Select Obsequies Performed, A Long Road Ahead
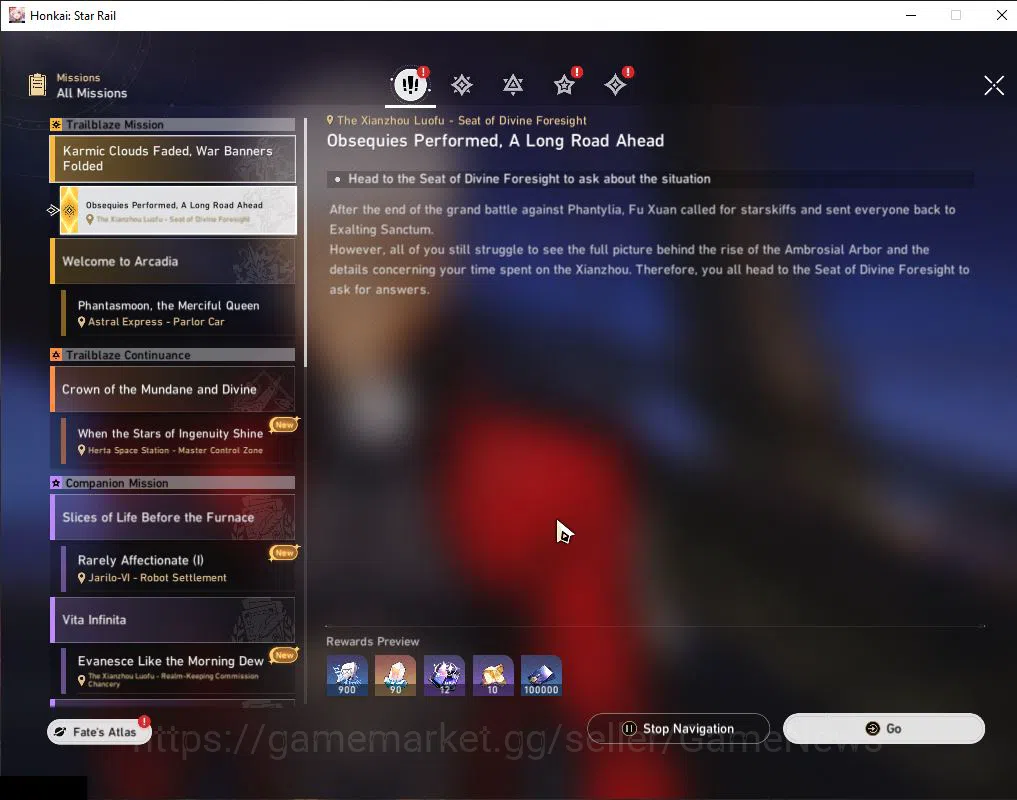Viewport: 1017px width, 800px height. click(x=178, y=210)
